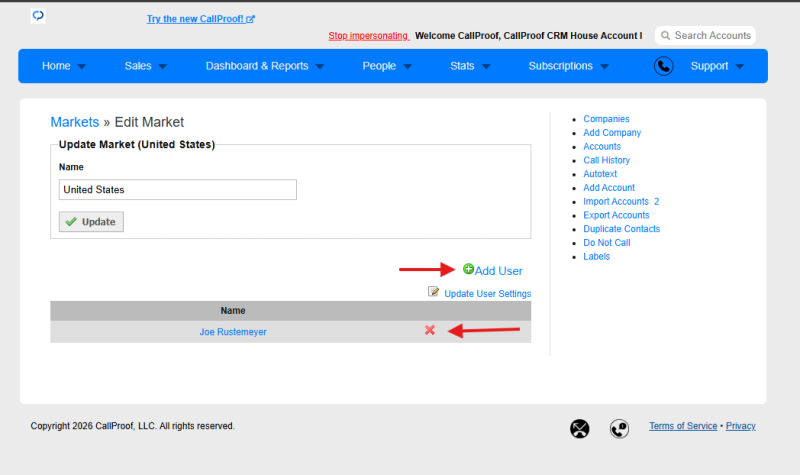Open Export Accounts sidebar link
Viewport: 800px width, 475px height.
click(616, 215)
